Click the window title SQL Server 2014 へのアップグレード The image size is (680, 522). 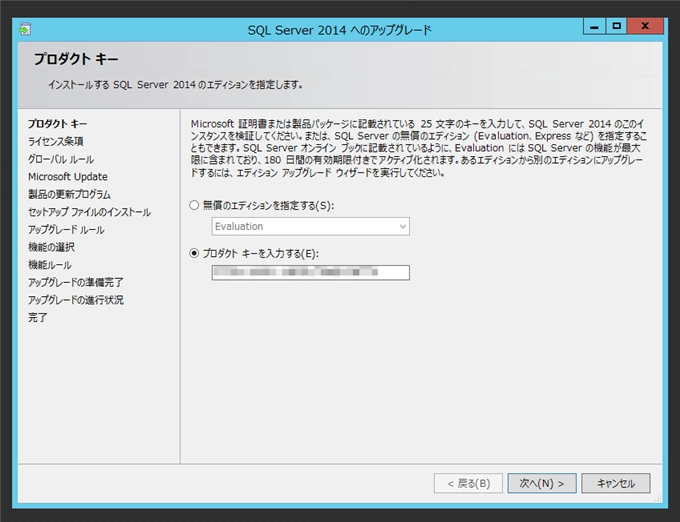coord(340,30)
